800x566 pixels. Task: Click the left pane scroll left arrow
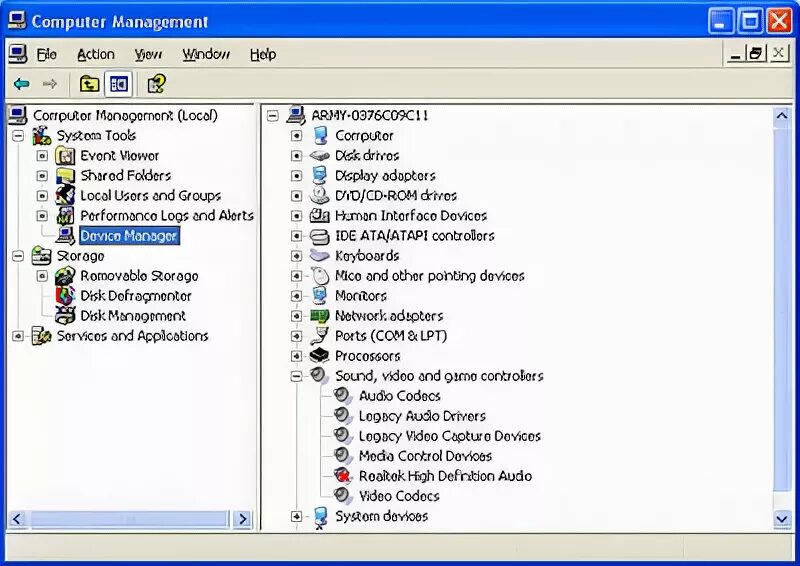pyautogui.click(x=17, y=519)
